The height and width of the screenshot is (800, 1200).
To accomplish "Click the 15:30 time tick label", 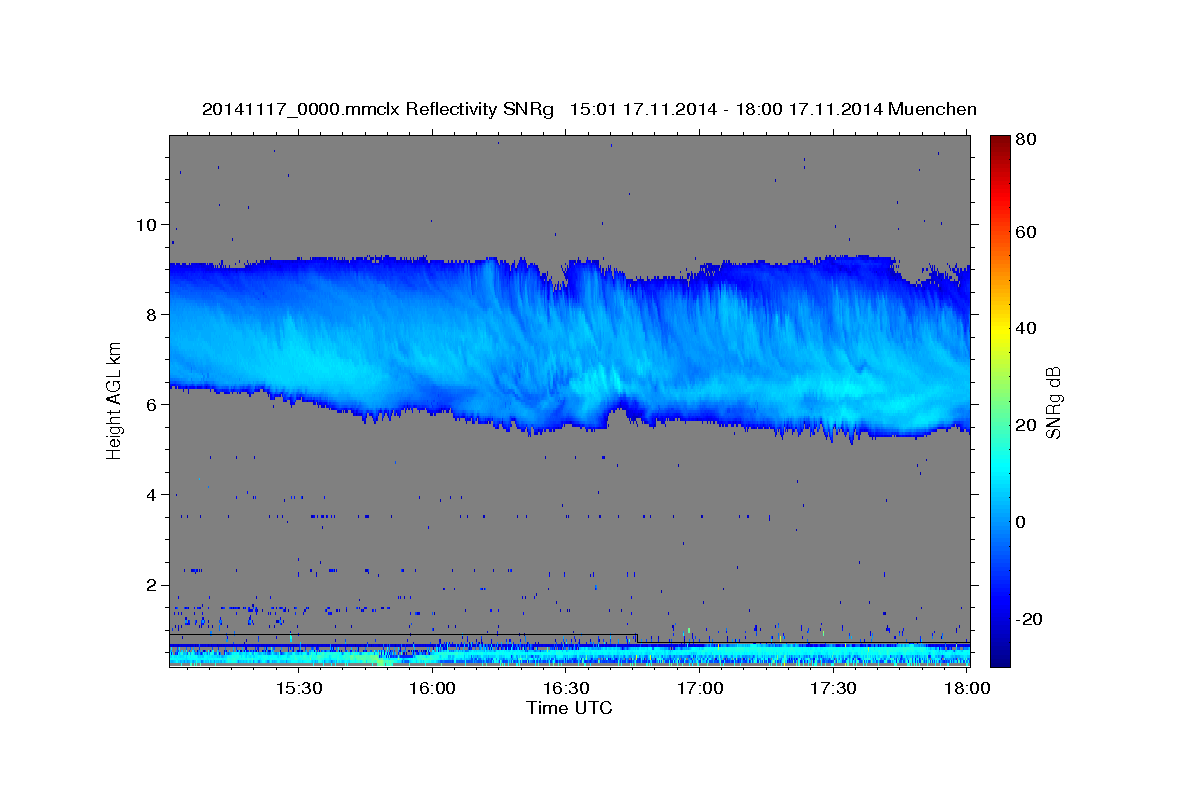I will pyautogui.click(x=298, y=689).
